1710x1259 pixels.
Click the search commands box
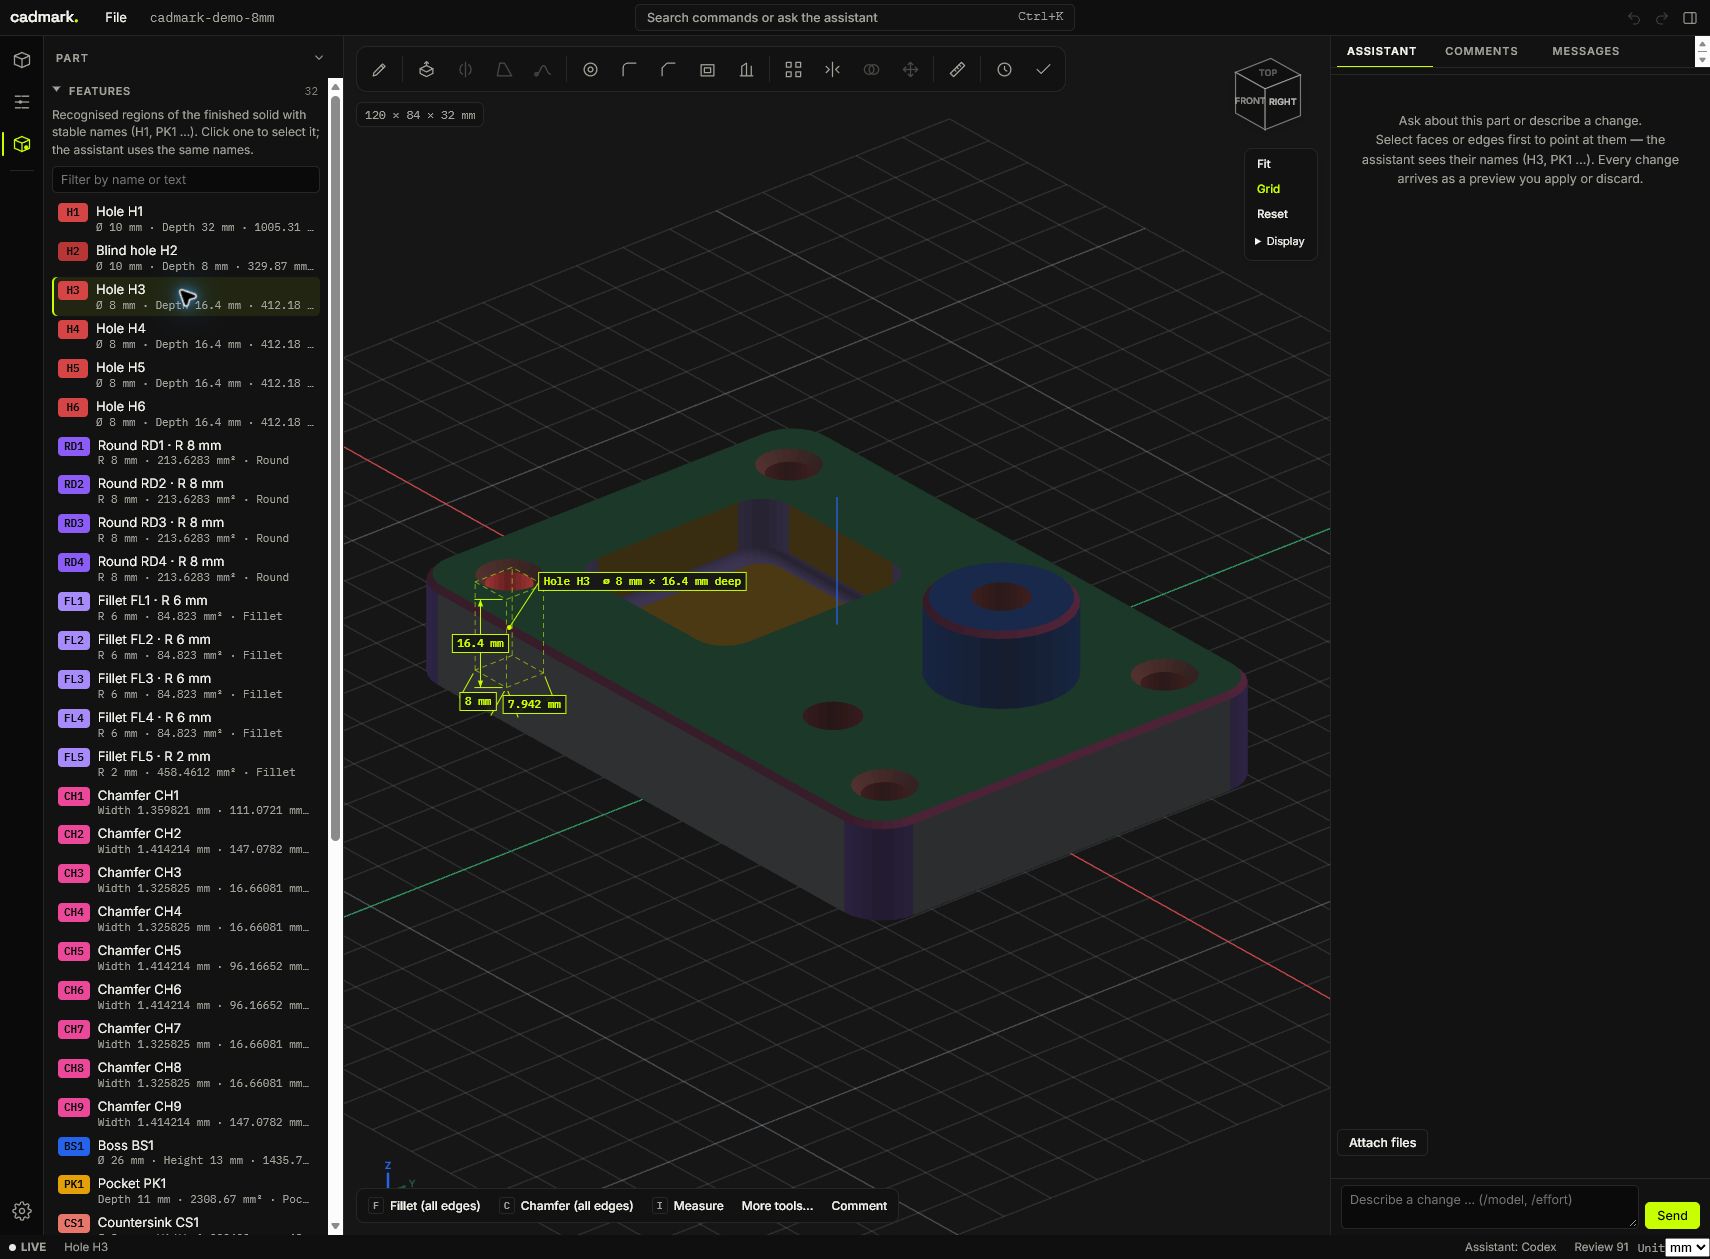[855, 17]
